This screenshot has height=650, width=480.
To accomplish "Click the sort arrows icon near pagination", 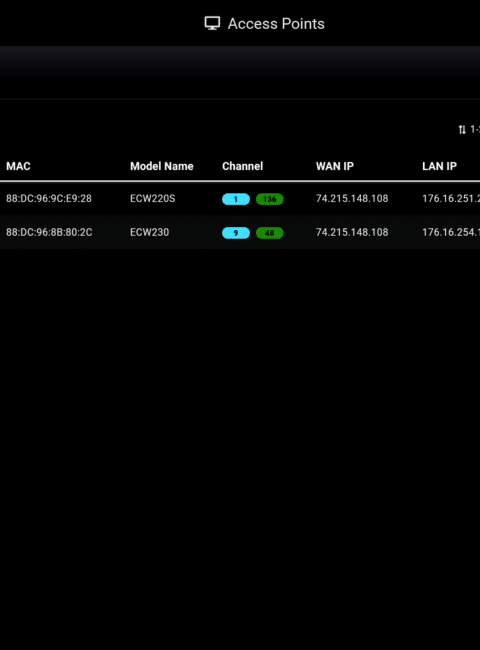I will (x=462, y=130).
